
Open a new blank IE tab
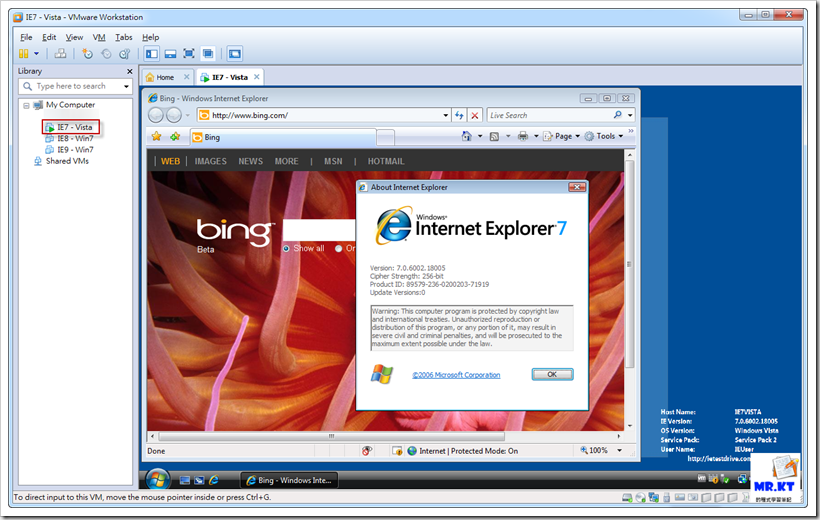[x=385, y=138]
